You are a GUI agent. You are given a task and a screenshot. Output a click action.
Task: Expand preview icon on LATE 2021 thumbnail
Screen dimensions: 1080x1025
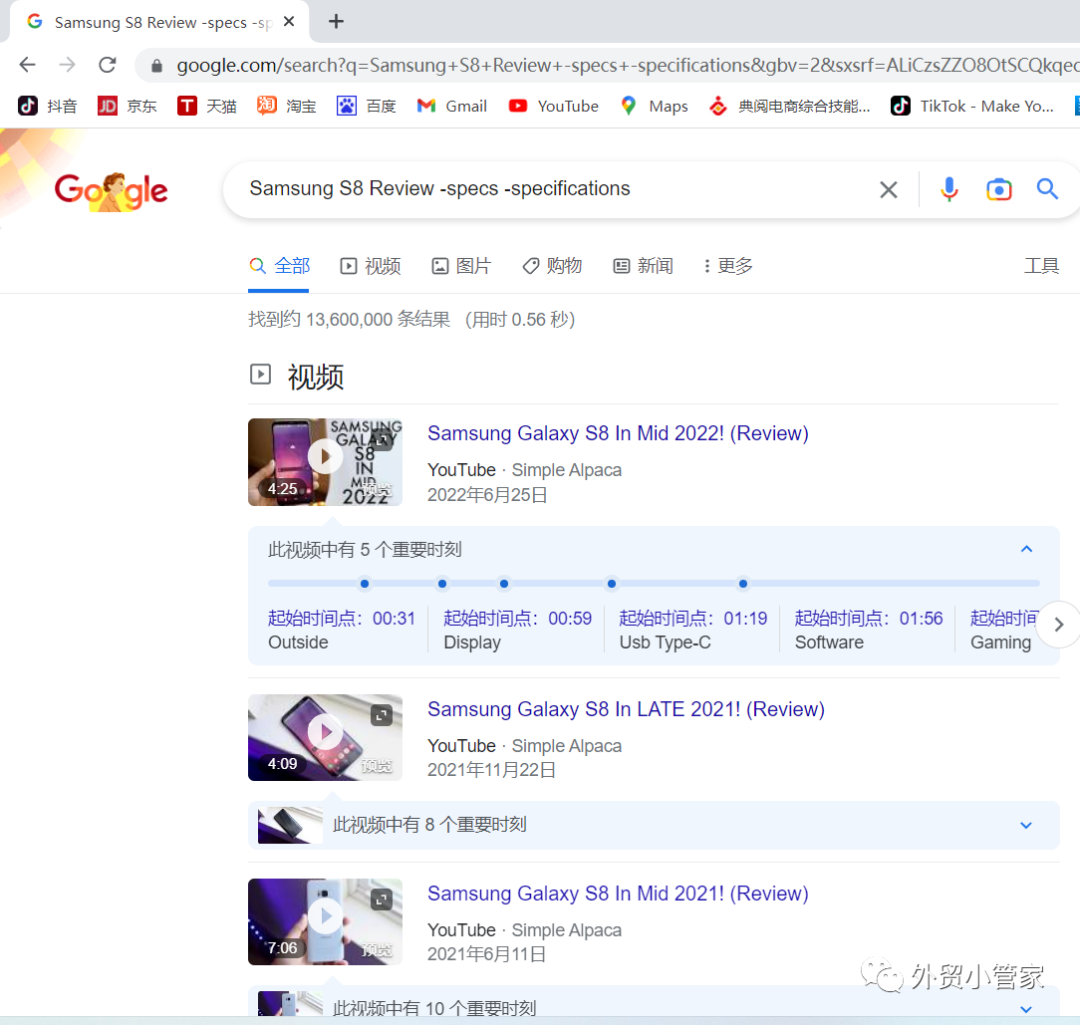[x=382, y=715]
